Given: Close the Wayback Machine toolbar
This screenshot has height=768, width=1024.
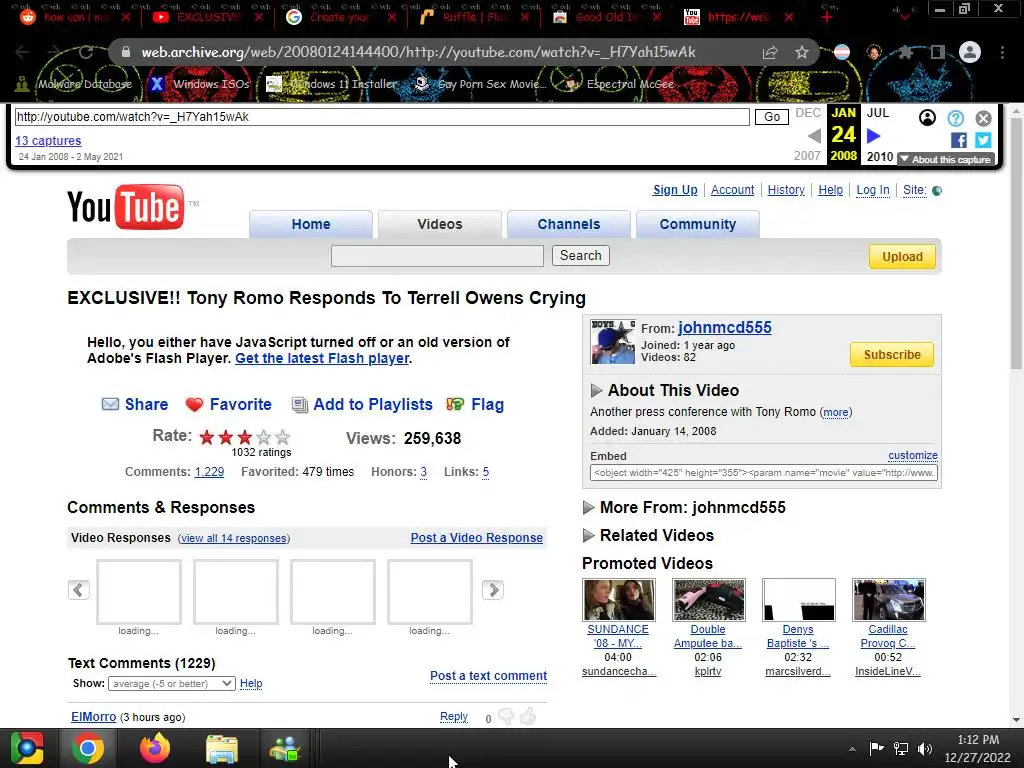Looking at the screenshot, I should 984,118.
